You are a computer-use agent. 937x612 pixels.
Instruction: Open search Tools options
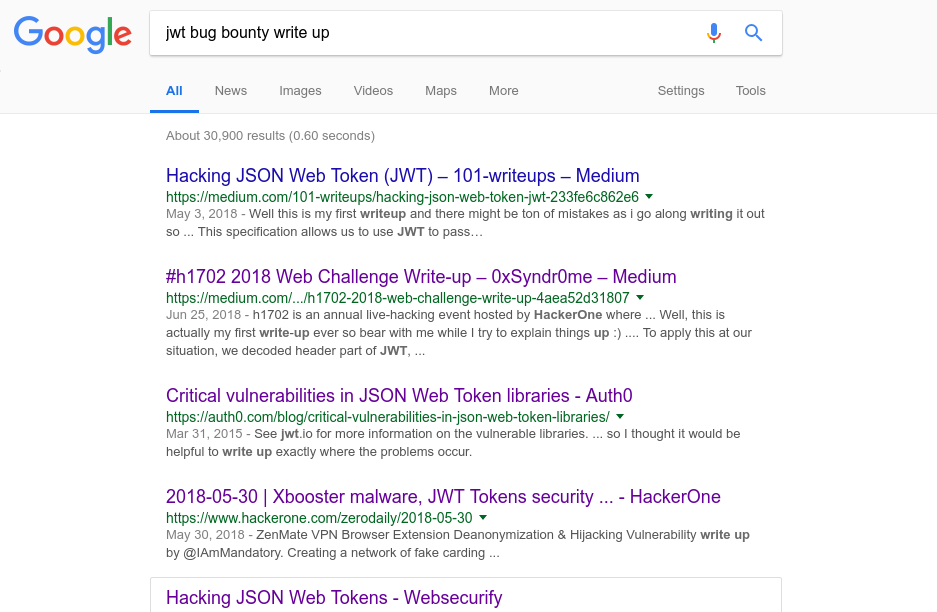pos(750,91)
